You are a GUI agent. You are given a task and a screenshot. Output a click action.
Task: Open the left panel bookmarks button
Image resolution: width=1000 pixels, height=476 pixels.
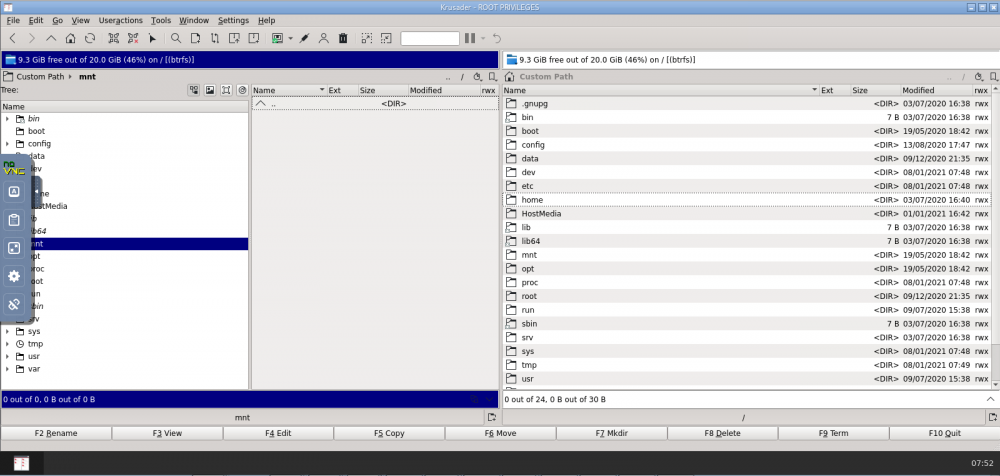point(492,77)
